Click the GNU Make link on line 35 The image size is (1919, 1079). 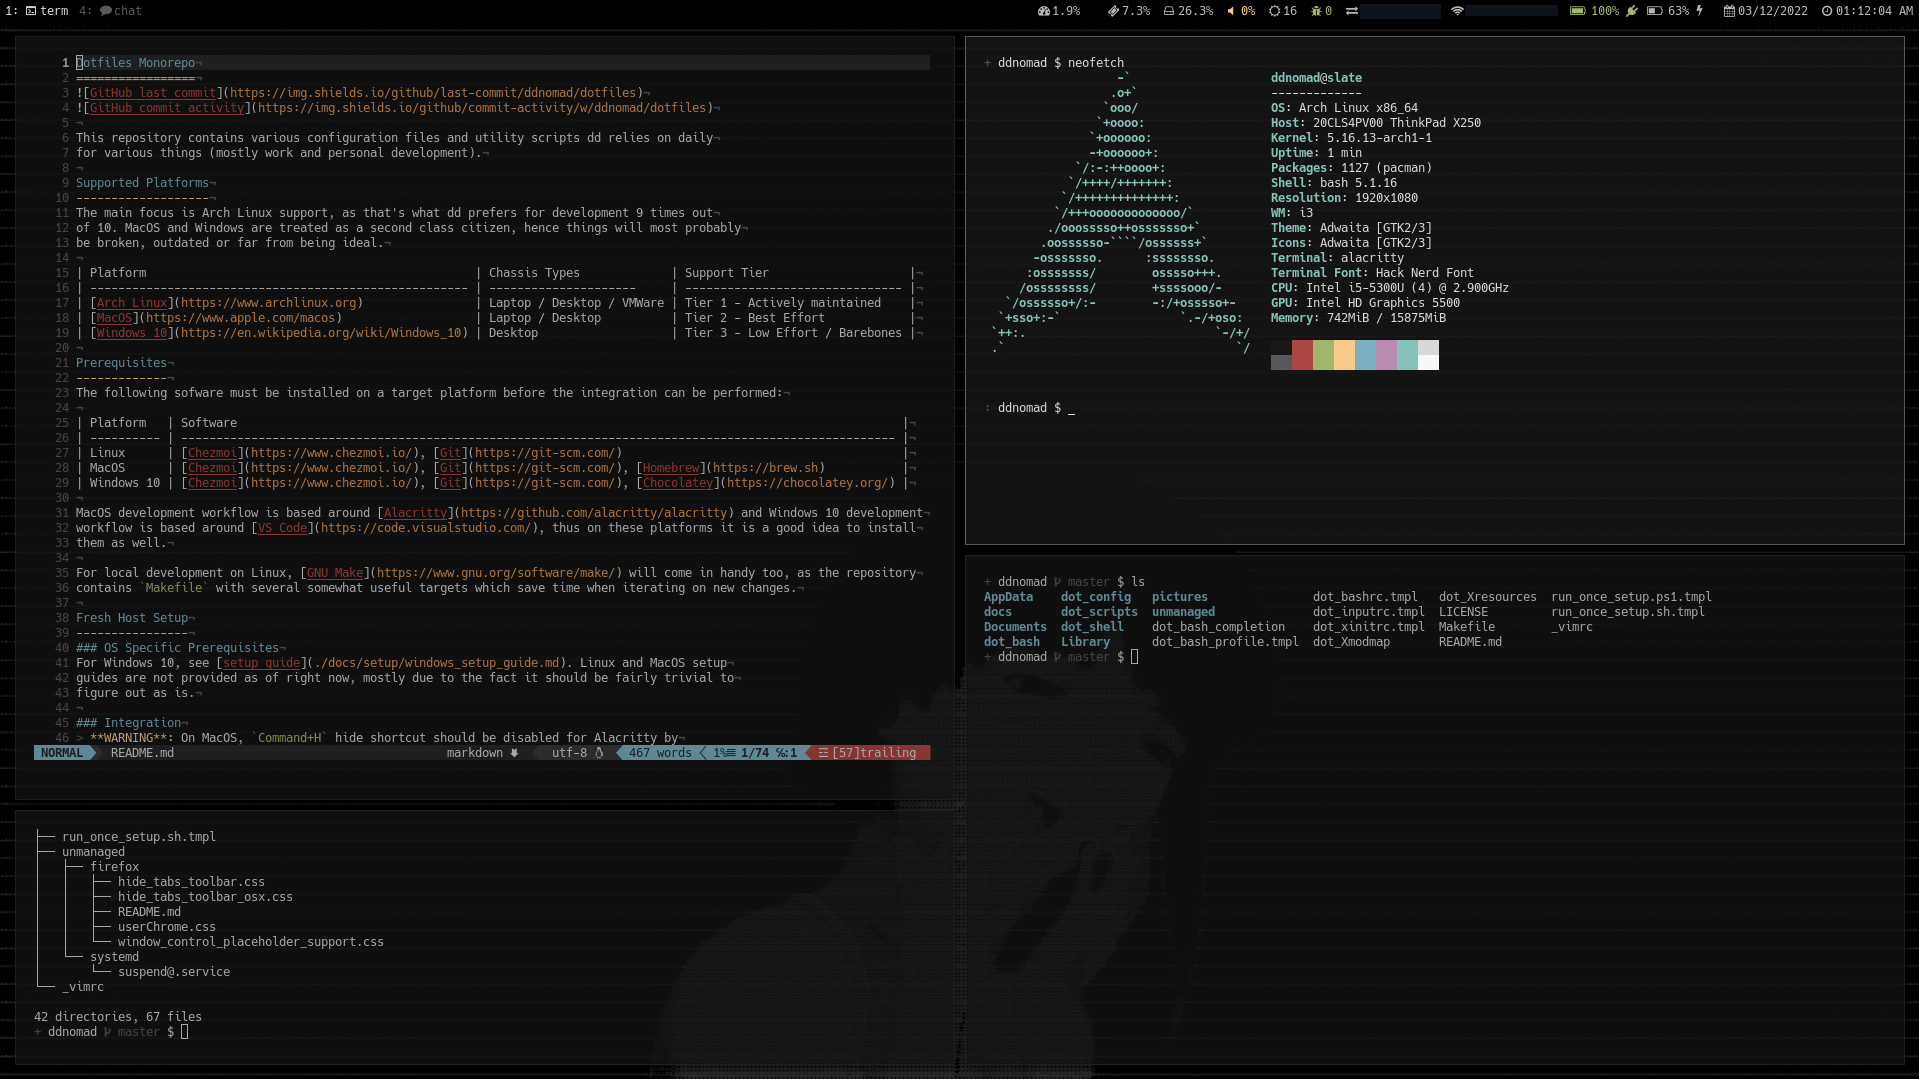pos(335,573)
